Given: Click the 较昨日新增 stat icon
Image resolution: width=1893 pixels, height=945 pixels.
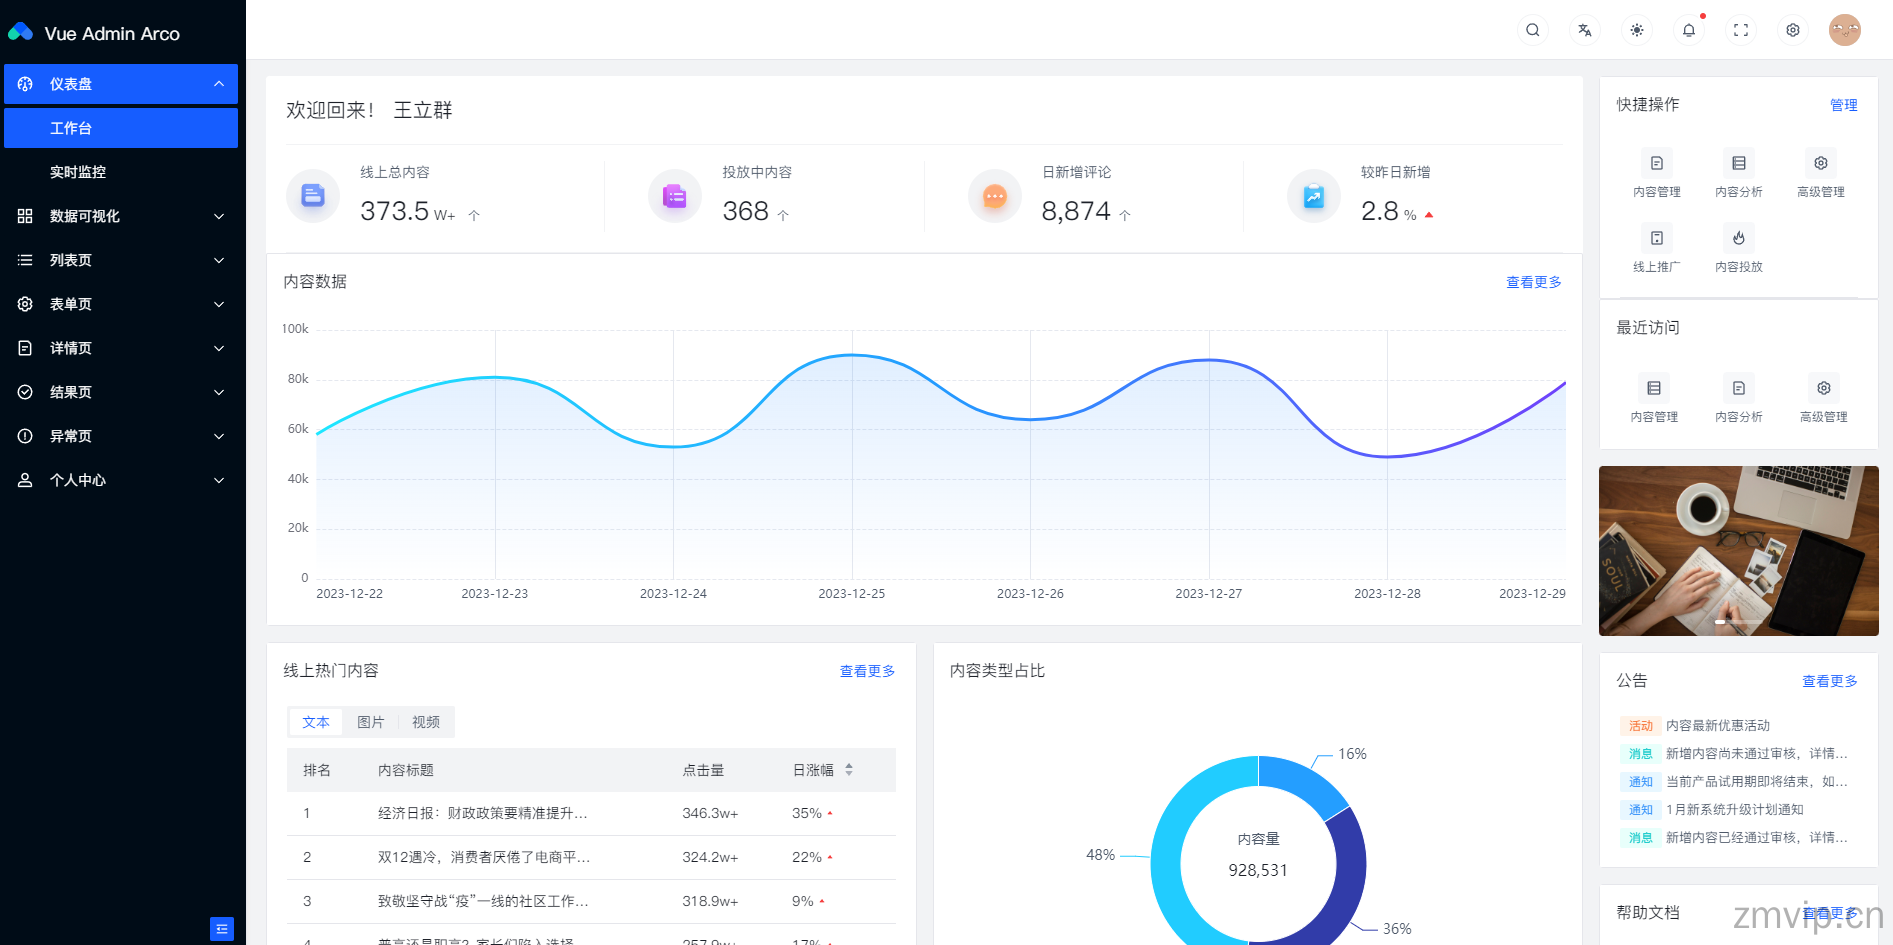Looking at the screenshot, I should pos(1314,195).
